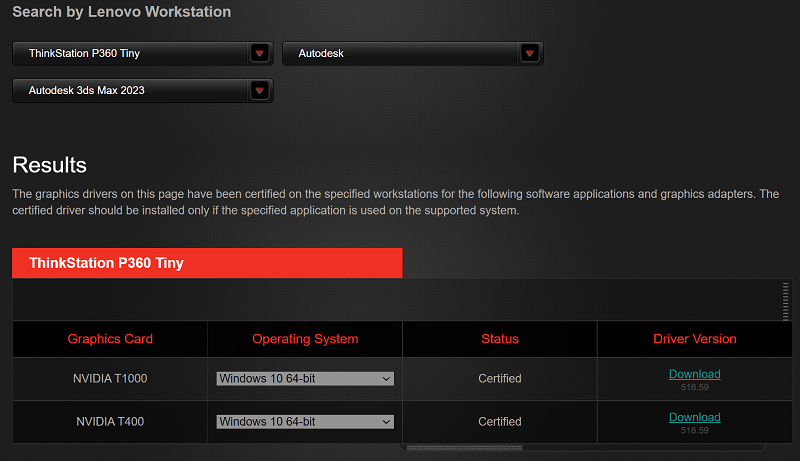The image size is (800, 461).
Task: Click the Search by Lenovo Workstation heading
Action: coord(121,12)
